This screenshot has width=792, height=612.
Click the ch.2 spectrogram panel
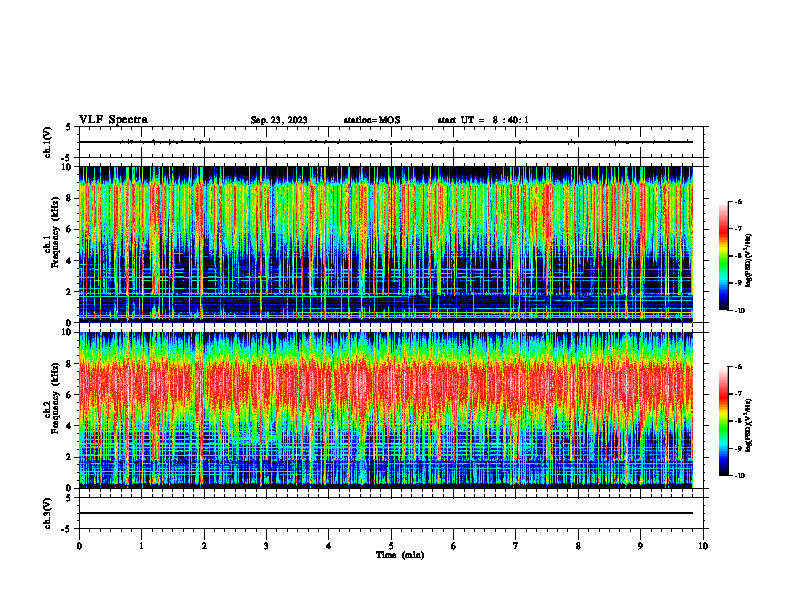coord(386,410)
